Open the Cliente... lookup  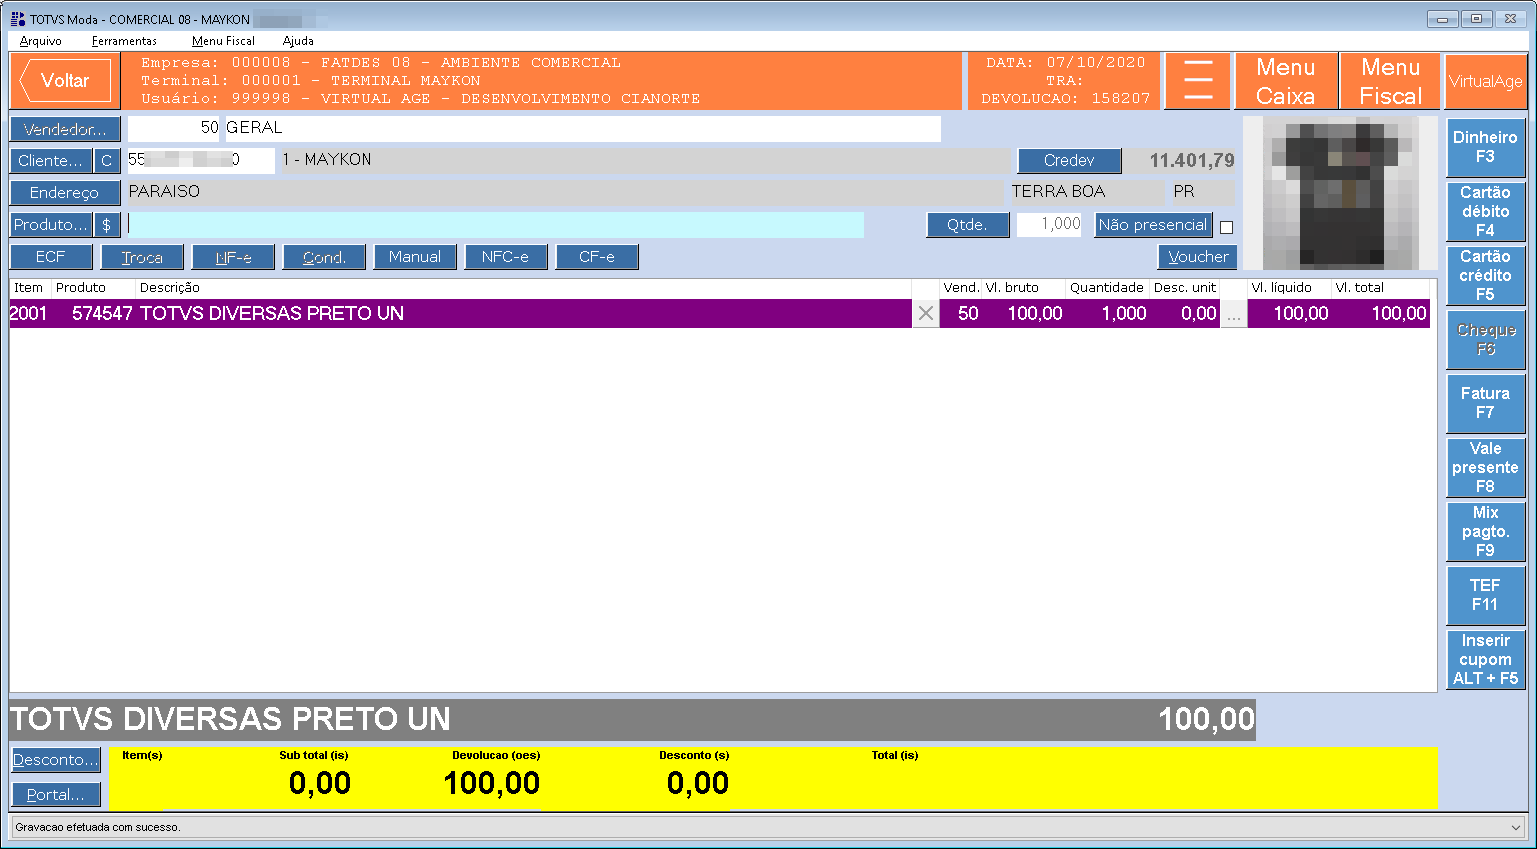tap(51, 161)
